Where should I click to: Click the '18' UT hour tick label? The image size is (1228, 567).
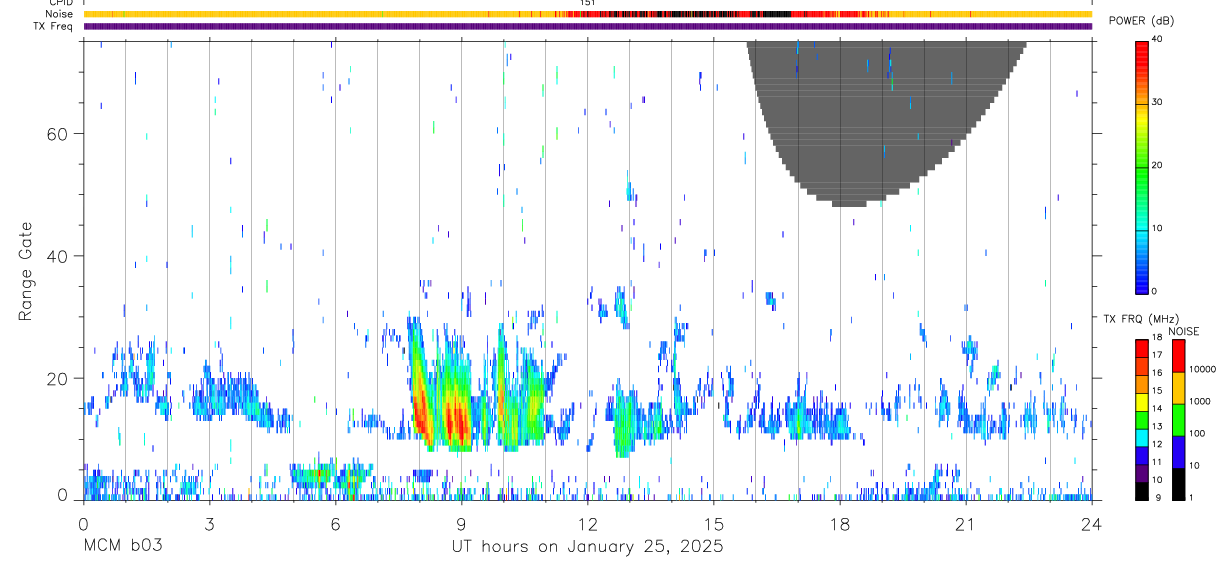pos(839,522)
